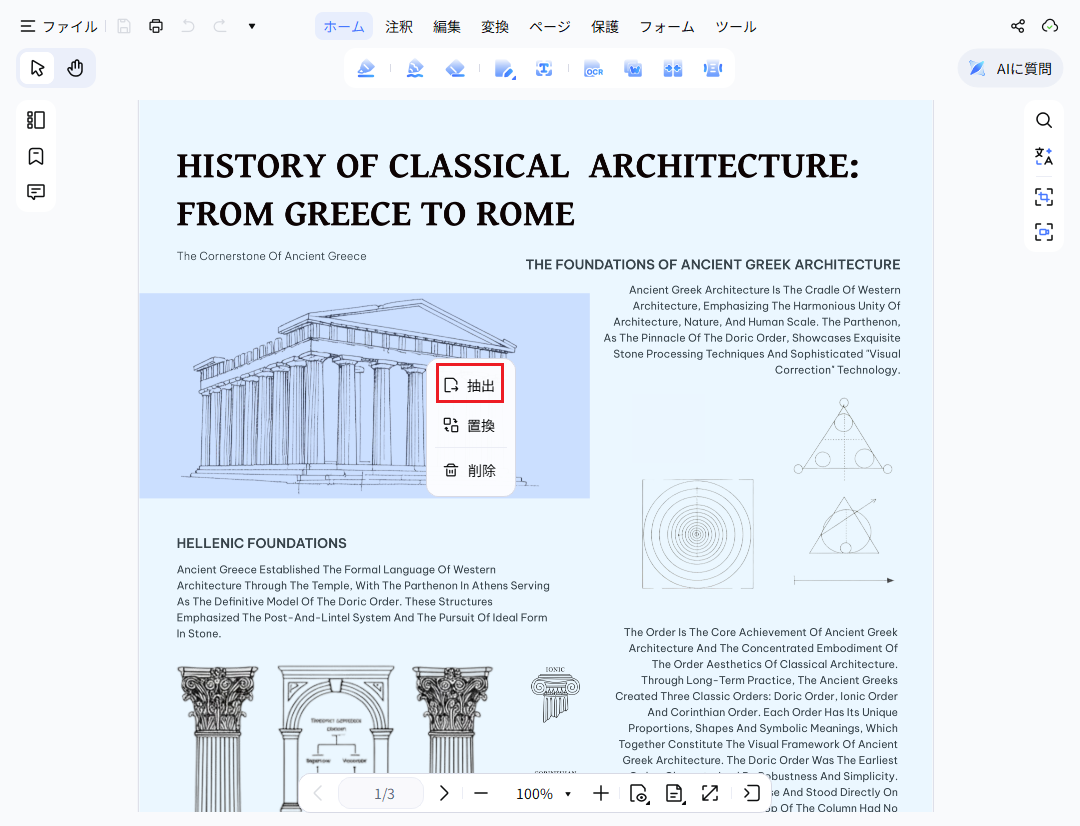Viewport: 1080px width, 826px height.
Task: Open the reading view mode options
Action: pyautogui.click(x=638, y=794)
